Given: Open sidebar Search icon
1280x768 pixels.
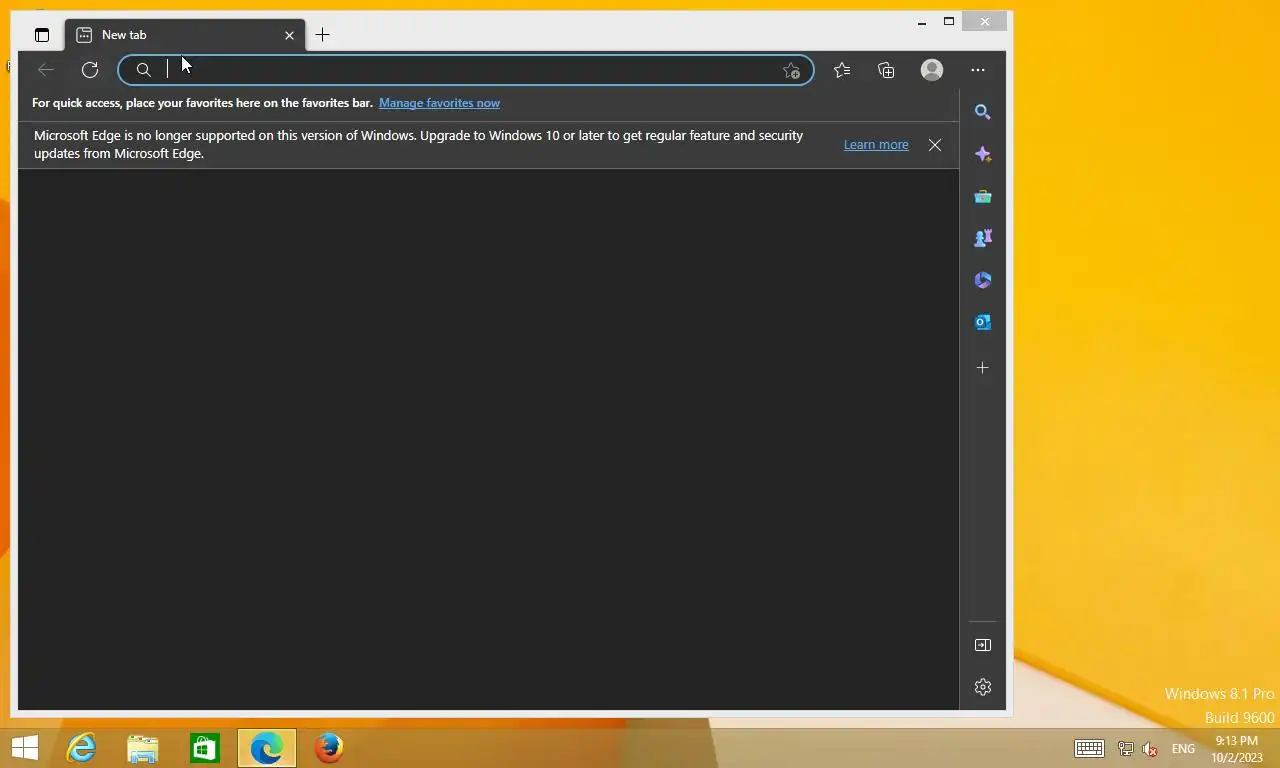Looking at the screenshot, I should (983, 112).
